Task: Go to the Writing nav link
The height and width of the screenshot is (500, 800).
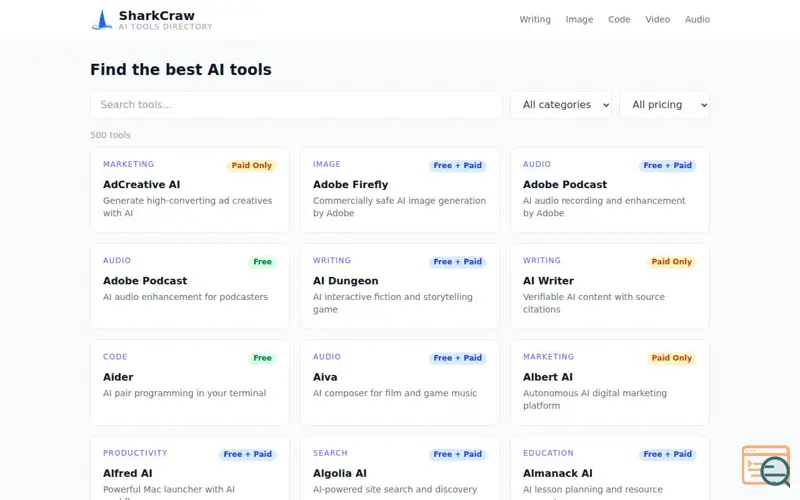Action: (535, 19)
